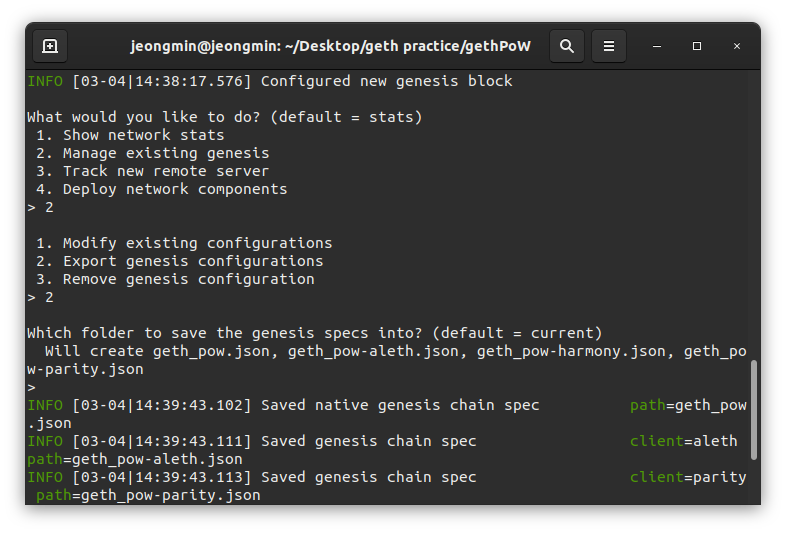Screen dimensions: 786x533
Task: Maximize the terminal window
Action: [697, 46]
